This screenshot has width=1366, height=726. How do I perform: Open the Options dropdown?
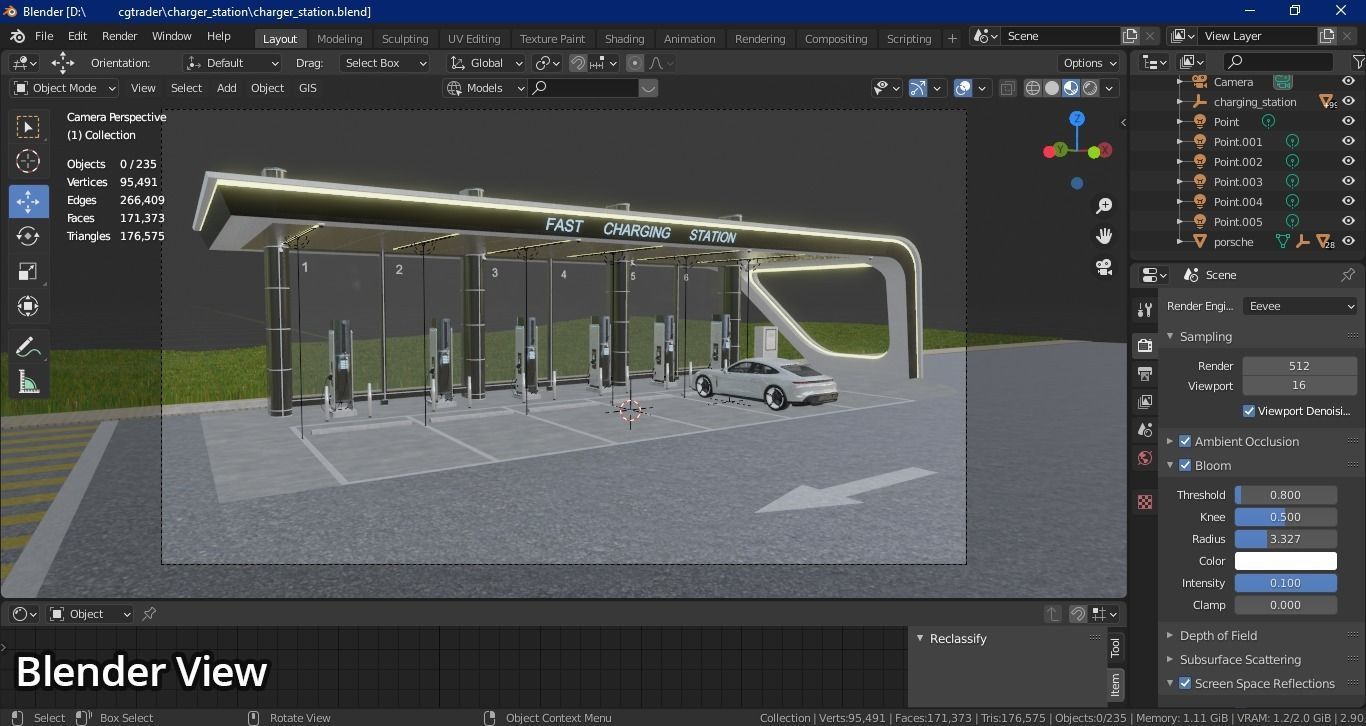tap(1090, 63)
